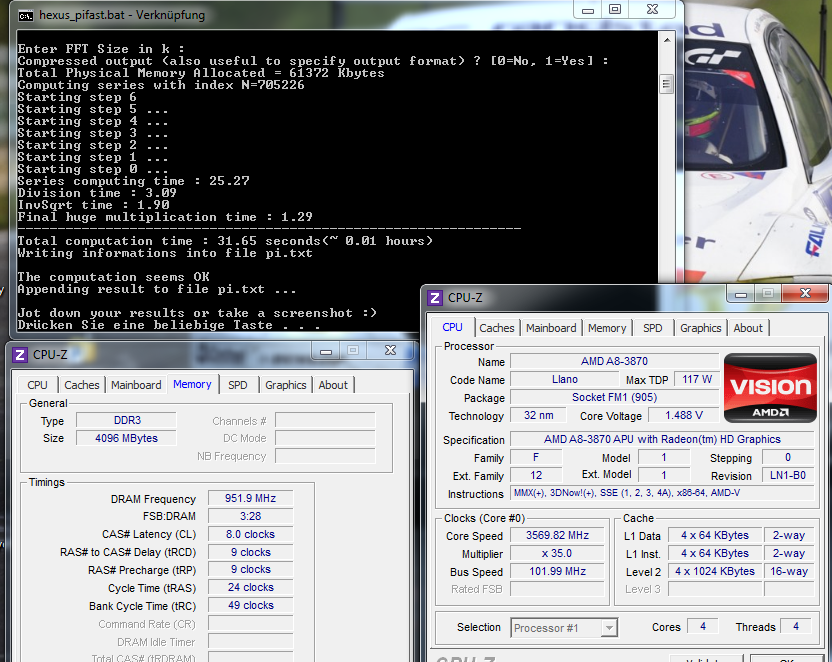Click the CAS# Latency value 8.0 clocks

coord(250,534)
